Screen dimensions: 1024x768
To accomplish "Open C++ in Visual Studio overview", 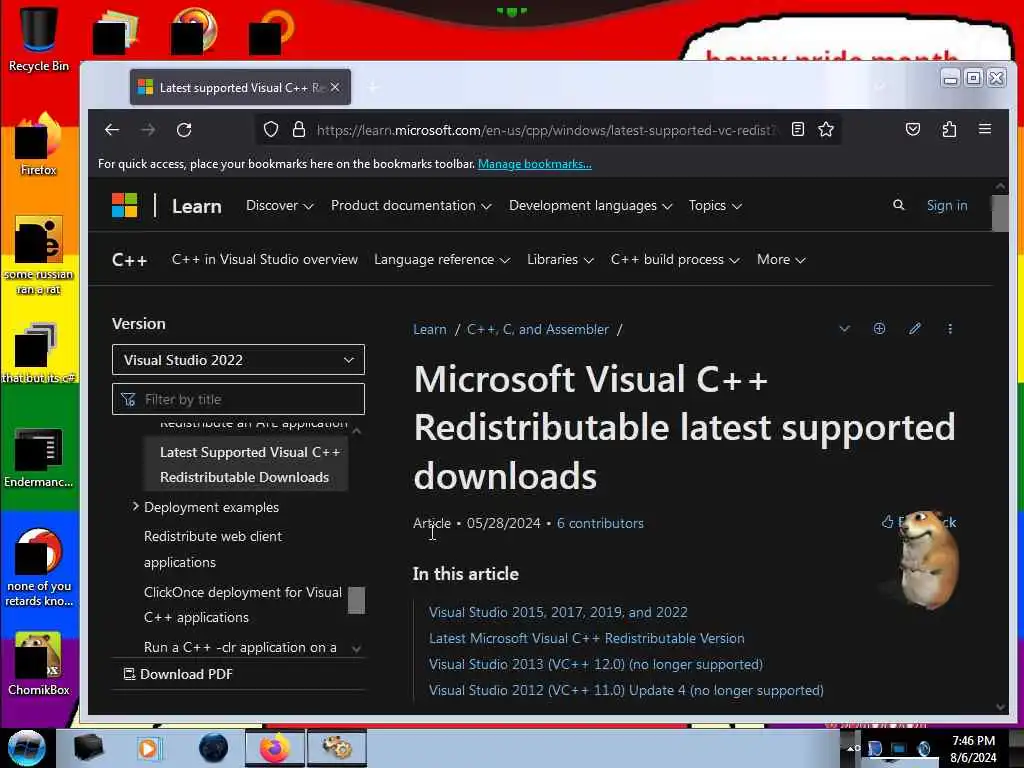I will point(264,259).
